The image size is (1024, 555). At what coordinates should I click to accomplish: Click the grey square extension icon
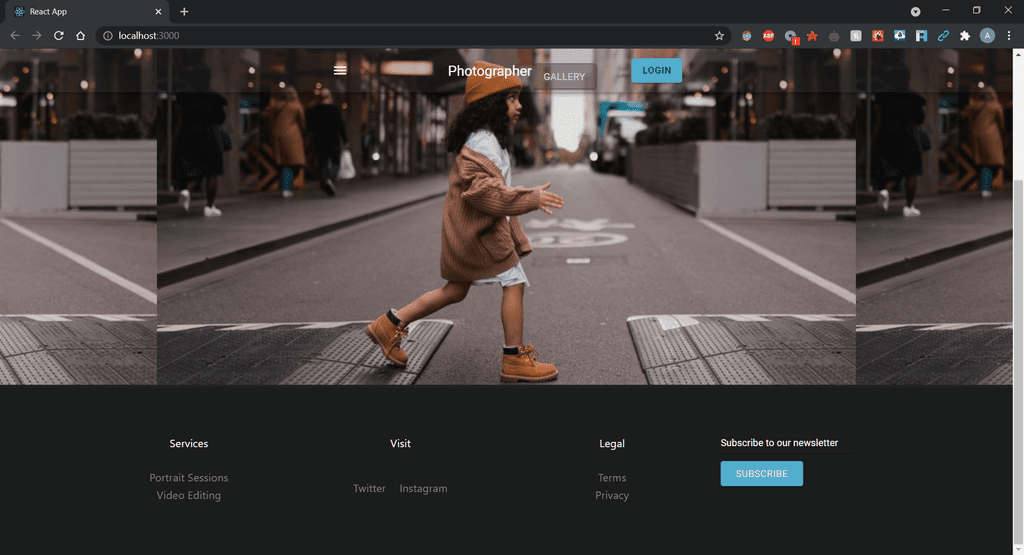856,36
